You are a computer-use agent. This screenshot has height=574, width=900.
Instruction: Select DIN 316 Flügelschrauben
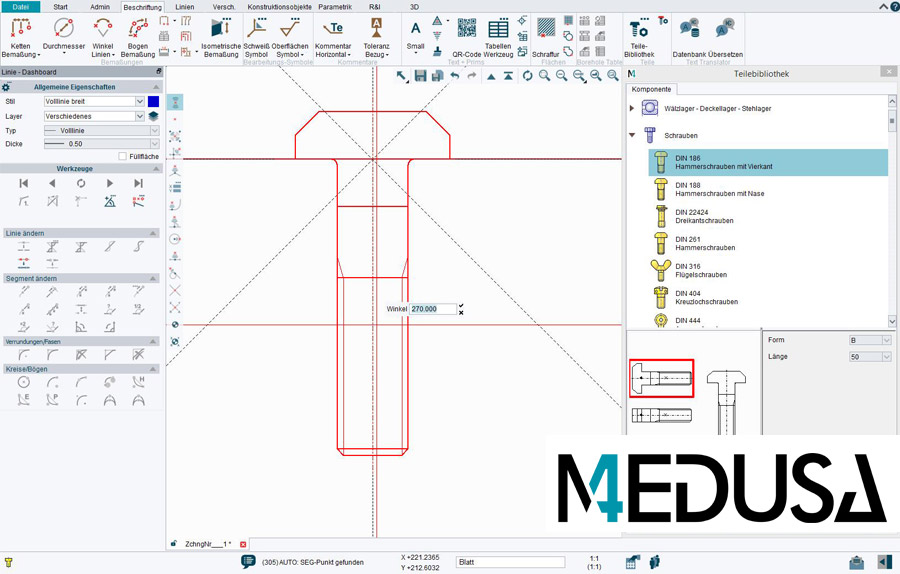pos(768,270)
